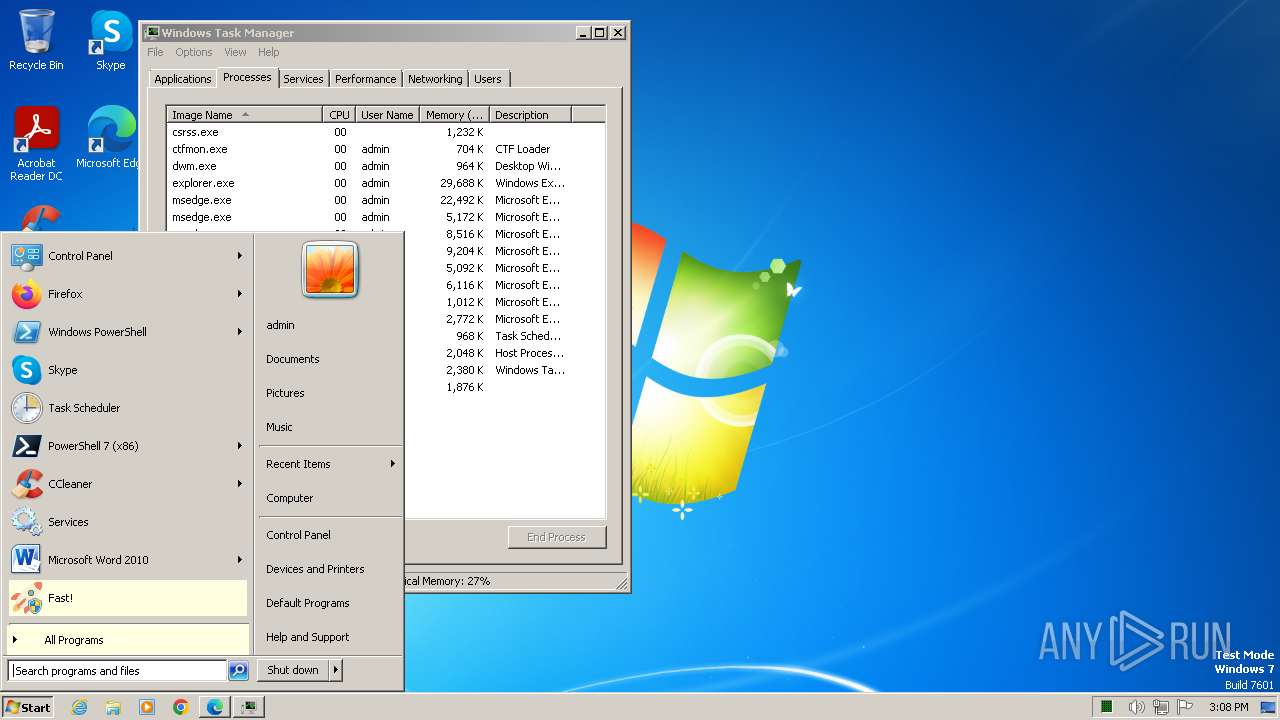Expand Recent Items submenu
Viewport: 1280px width, 720px height.
(330, 464)
